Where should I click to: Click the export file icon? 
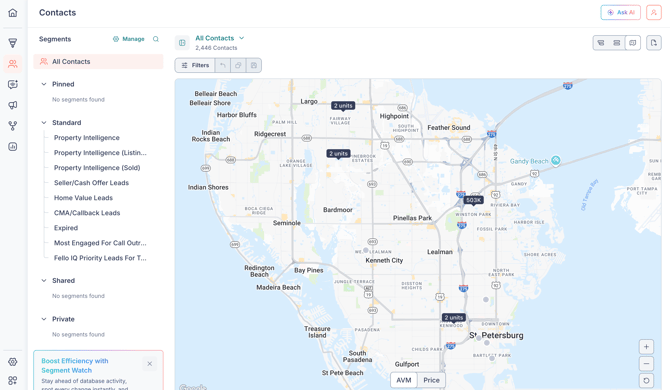click(654, 43)
